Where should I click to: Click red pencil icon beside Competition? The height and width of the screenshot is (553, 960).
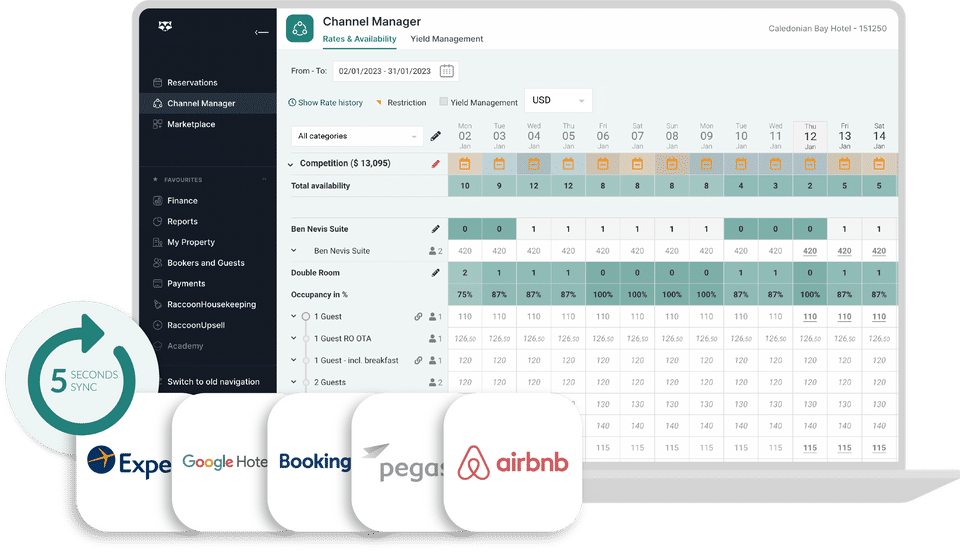435,164
